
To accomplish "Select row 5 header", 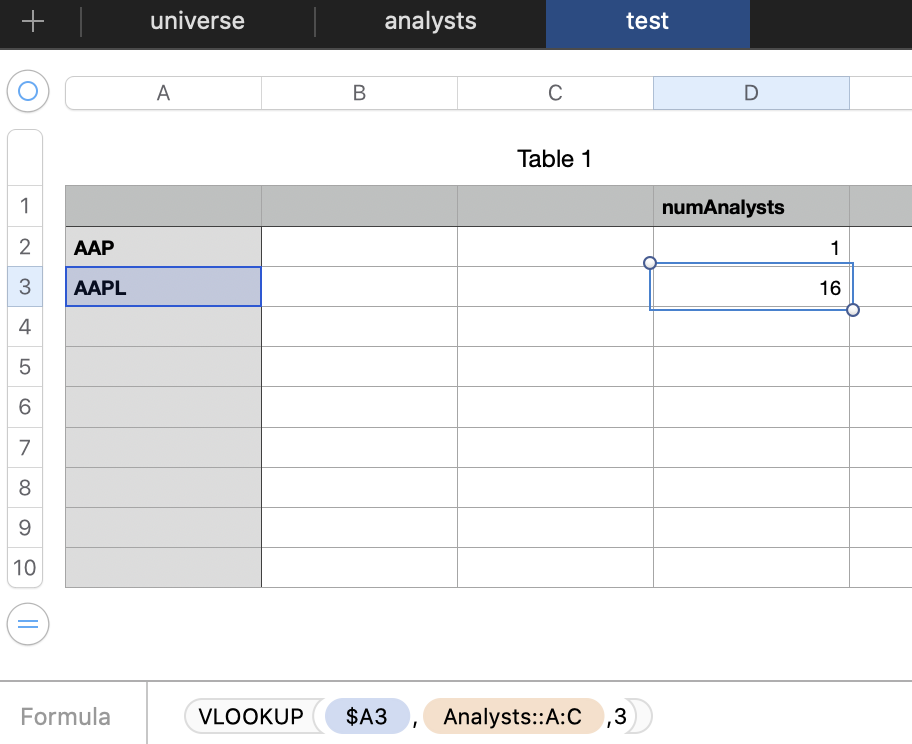I will pyautogui.click(x=25, y=367).
